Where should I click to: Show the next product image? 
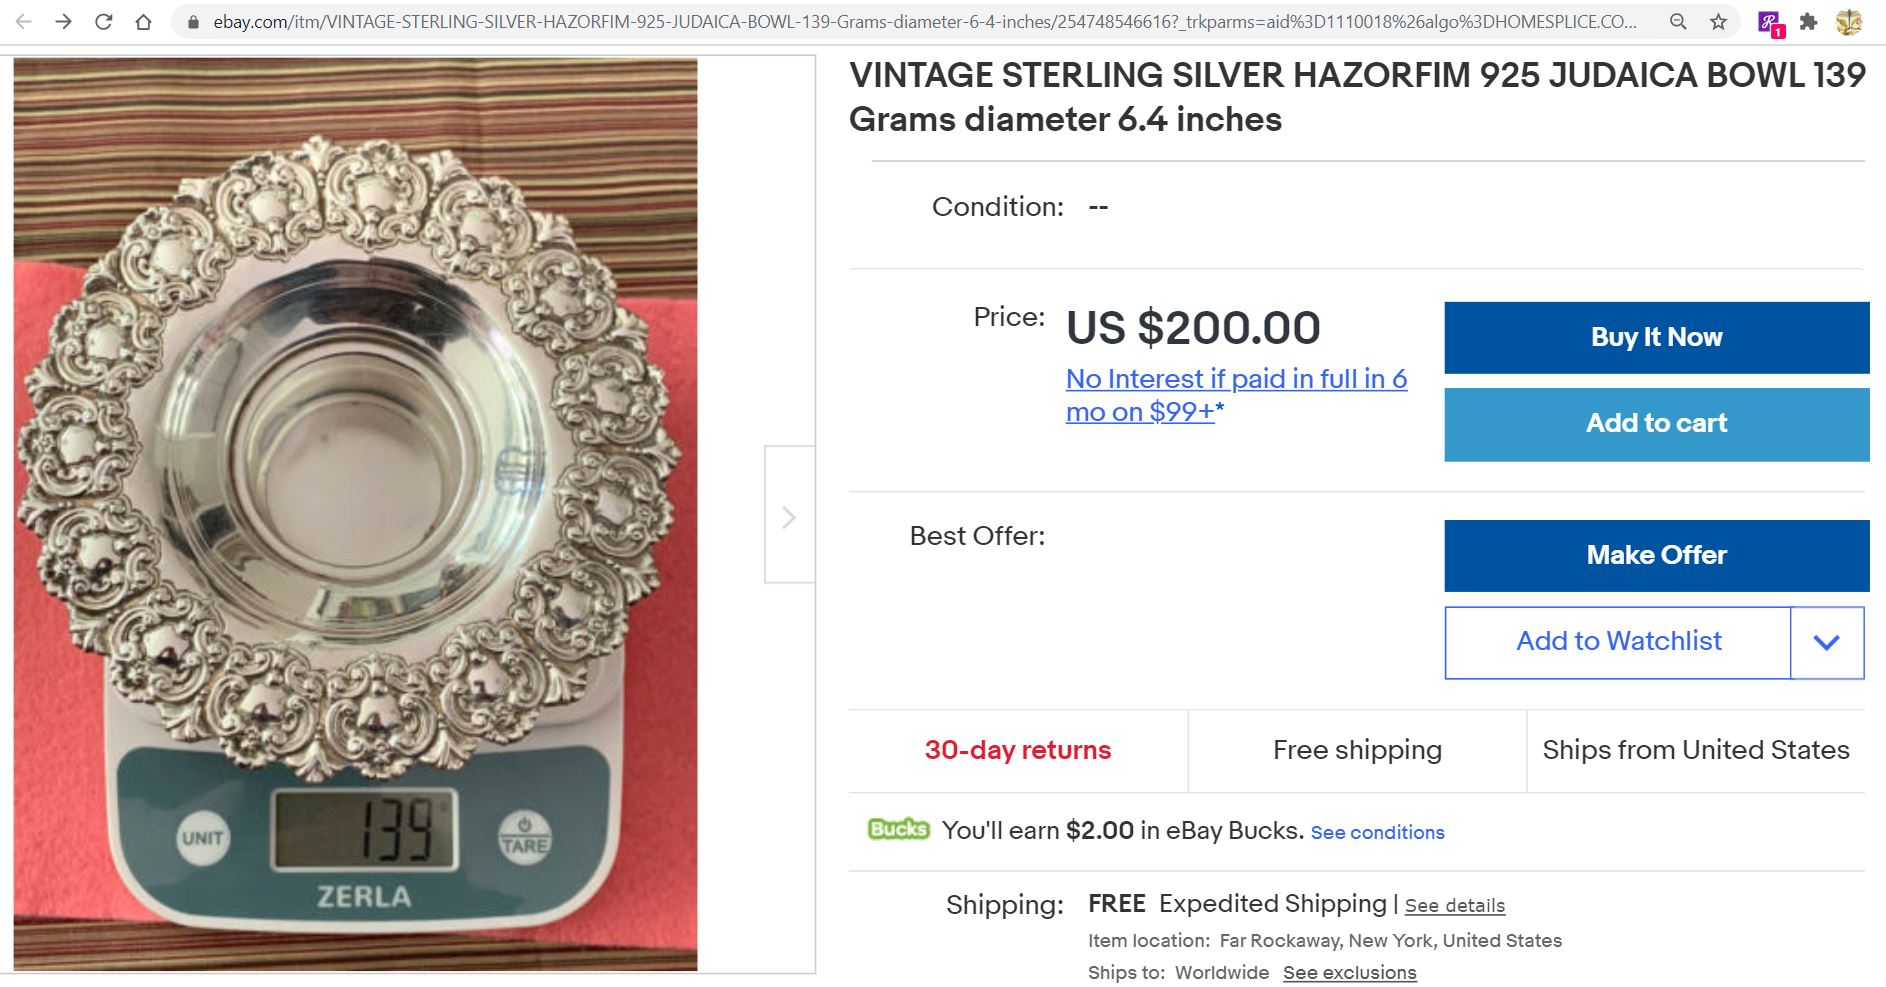click(x=789, y=516)
